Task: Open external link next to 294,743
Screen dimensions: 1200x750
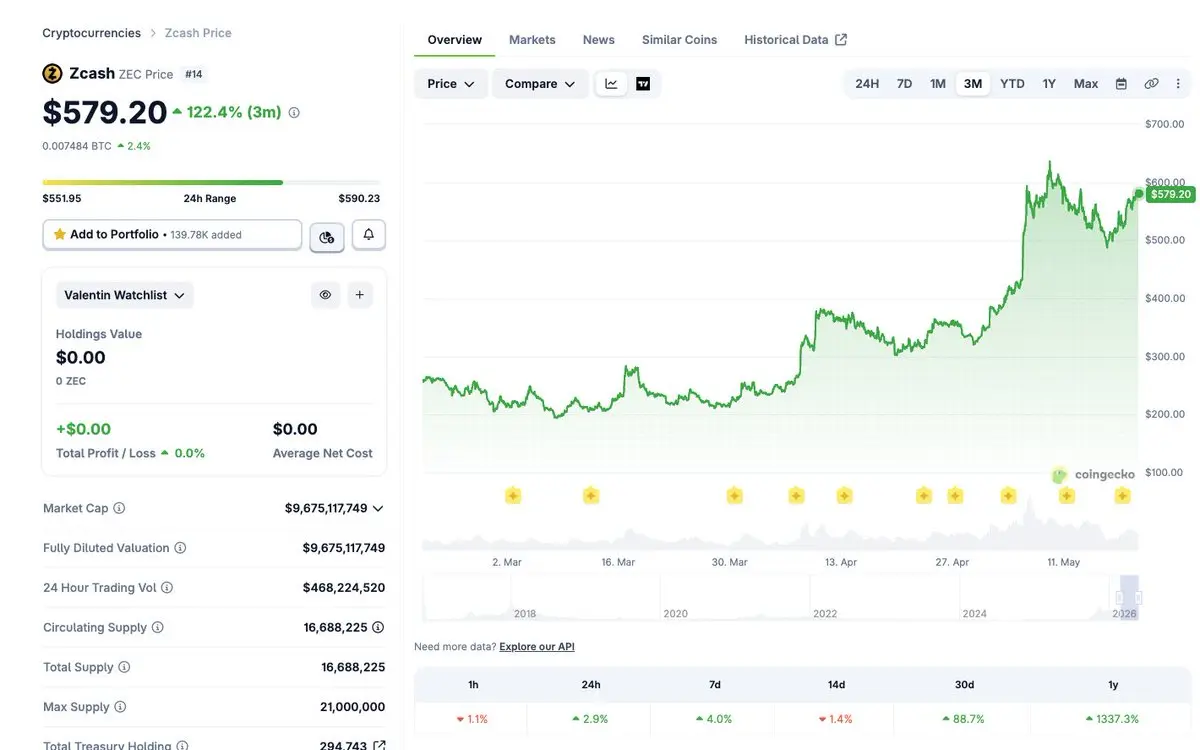Action: pyautogui.click(x=379, y=745)
